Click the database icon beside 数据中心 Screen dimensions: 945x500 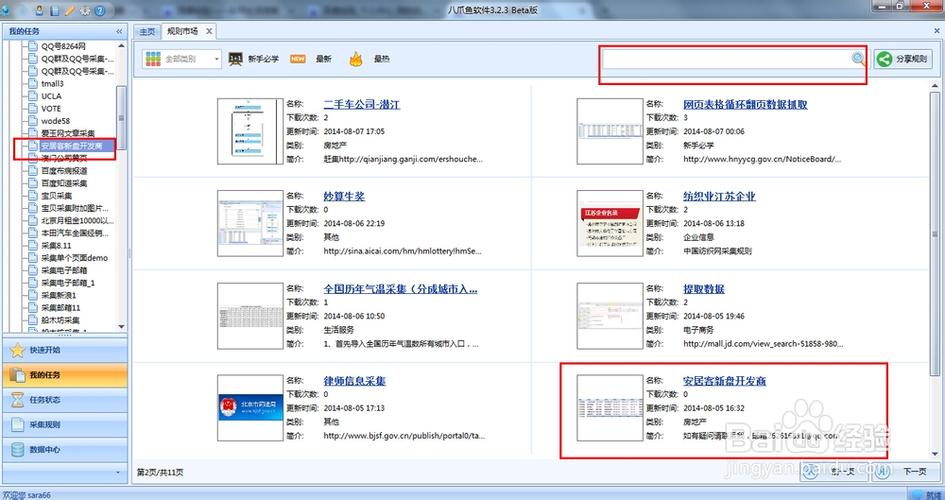point(18,449)
